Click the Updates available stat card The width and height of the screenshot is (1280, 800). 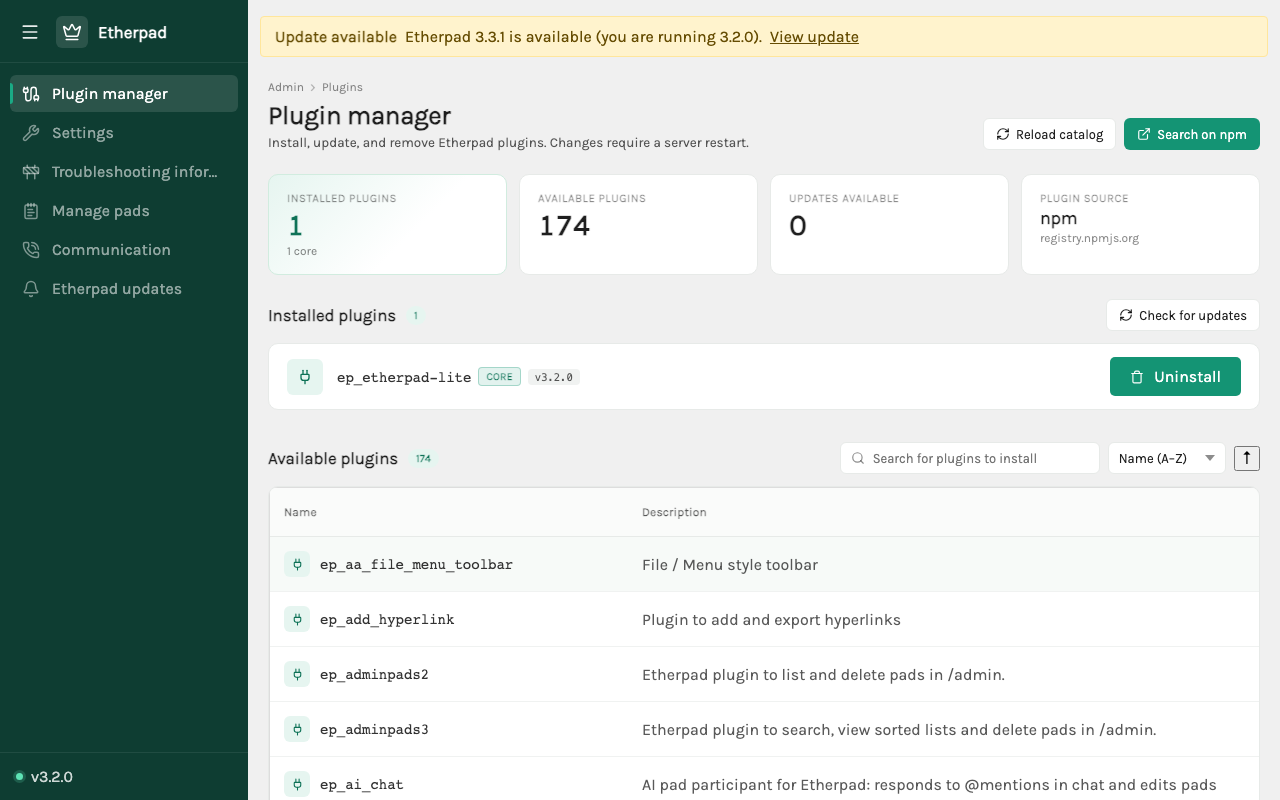tap(889, 225)
